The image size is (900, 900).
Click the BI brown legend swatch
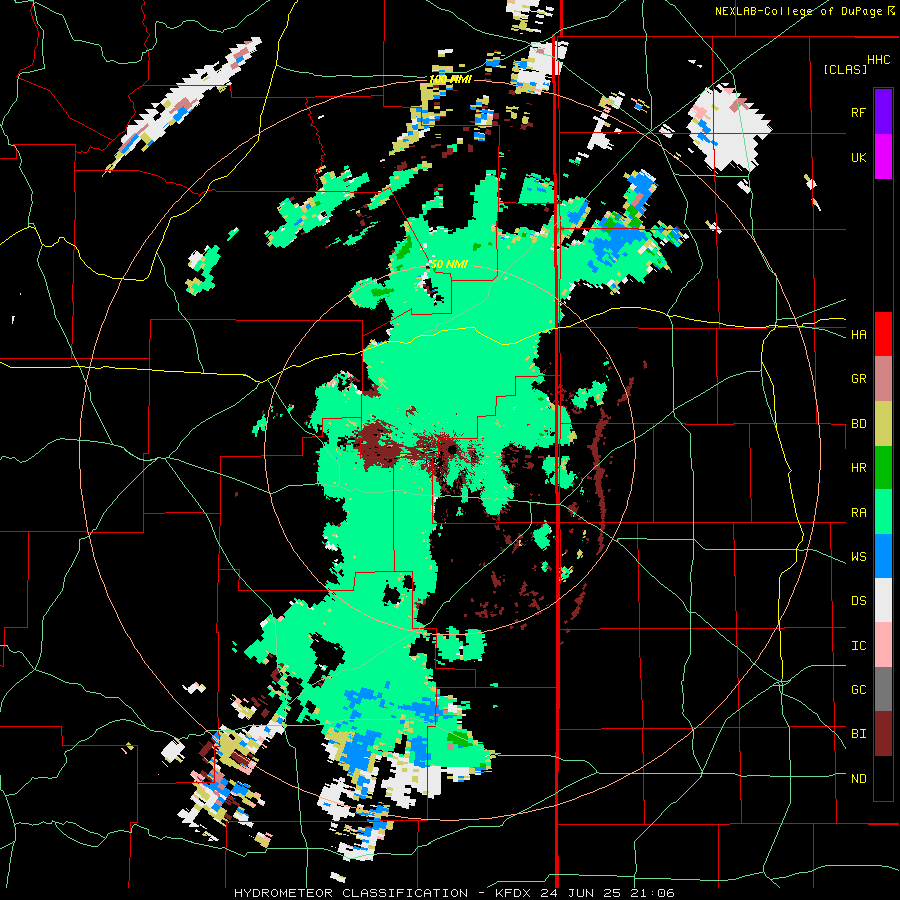(x=883, y=734)
